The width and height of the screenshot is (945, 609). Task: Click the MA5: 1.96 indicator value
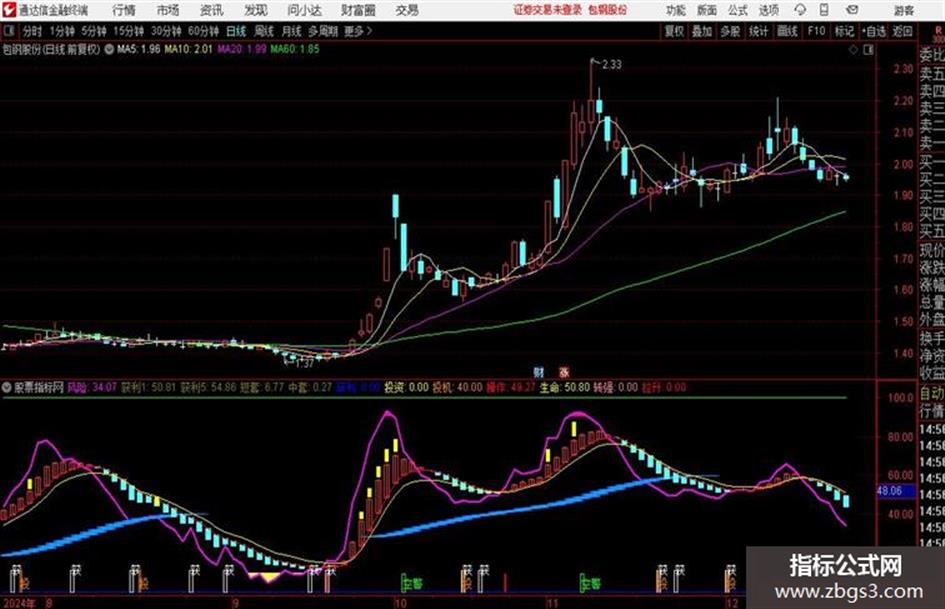pos(139,49)
